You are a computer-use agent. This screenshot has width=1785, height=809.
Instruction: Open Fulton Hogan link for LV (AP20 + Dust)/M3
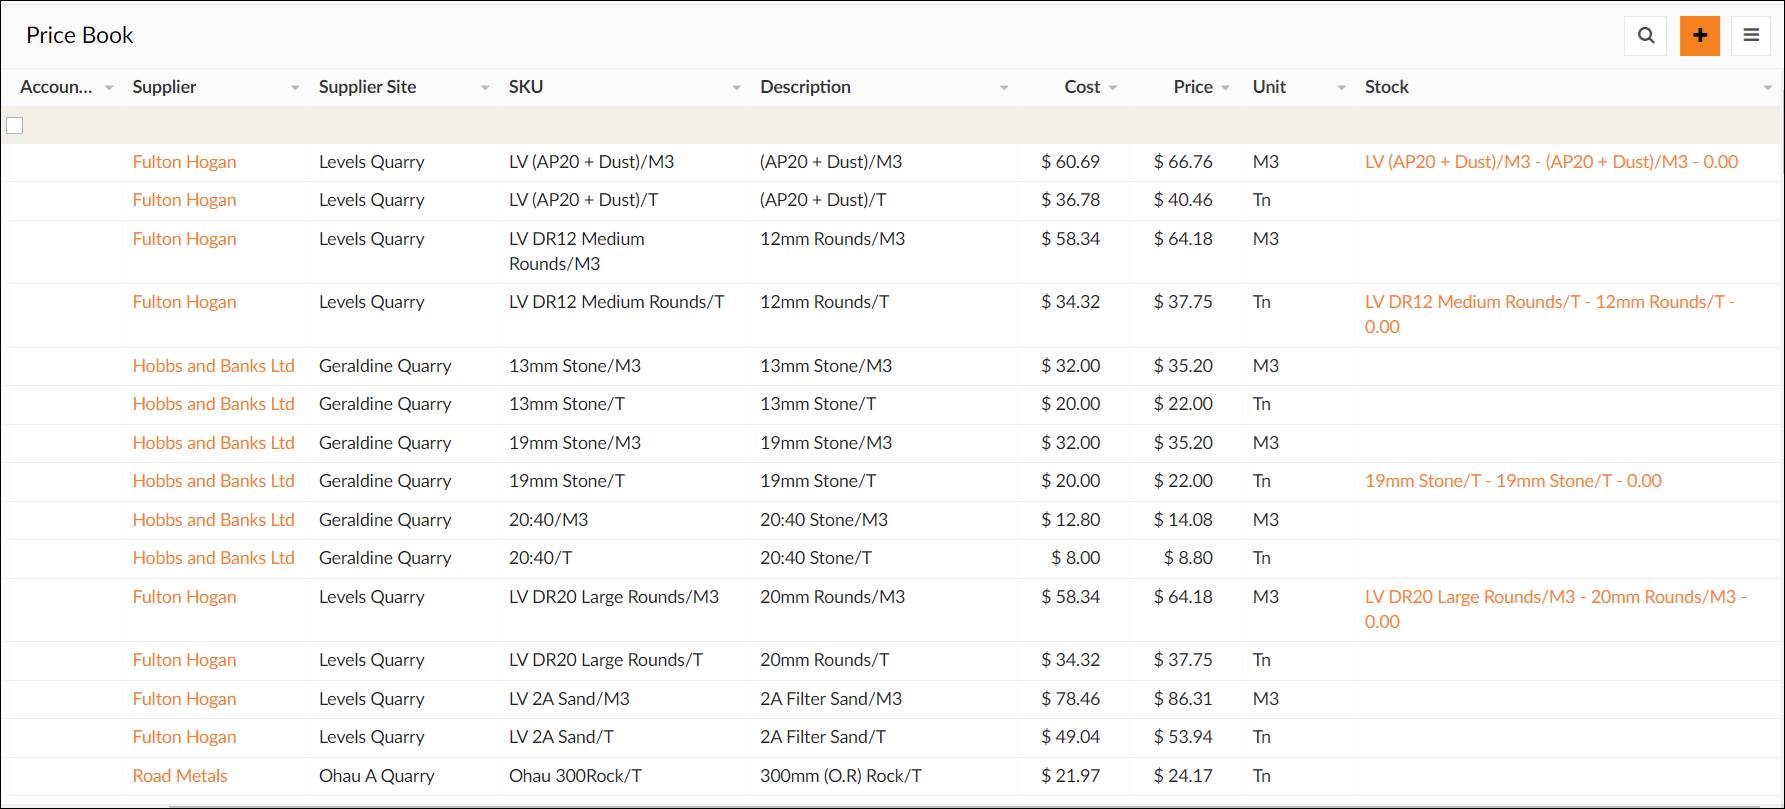pyautogui.click(x=184, y=162)
